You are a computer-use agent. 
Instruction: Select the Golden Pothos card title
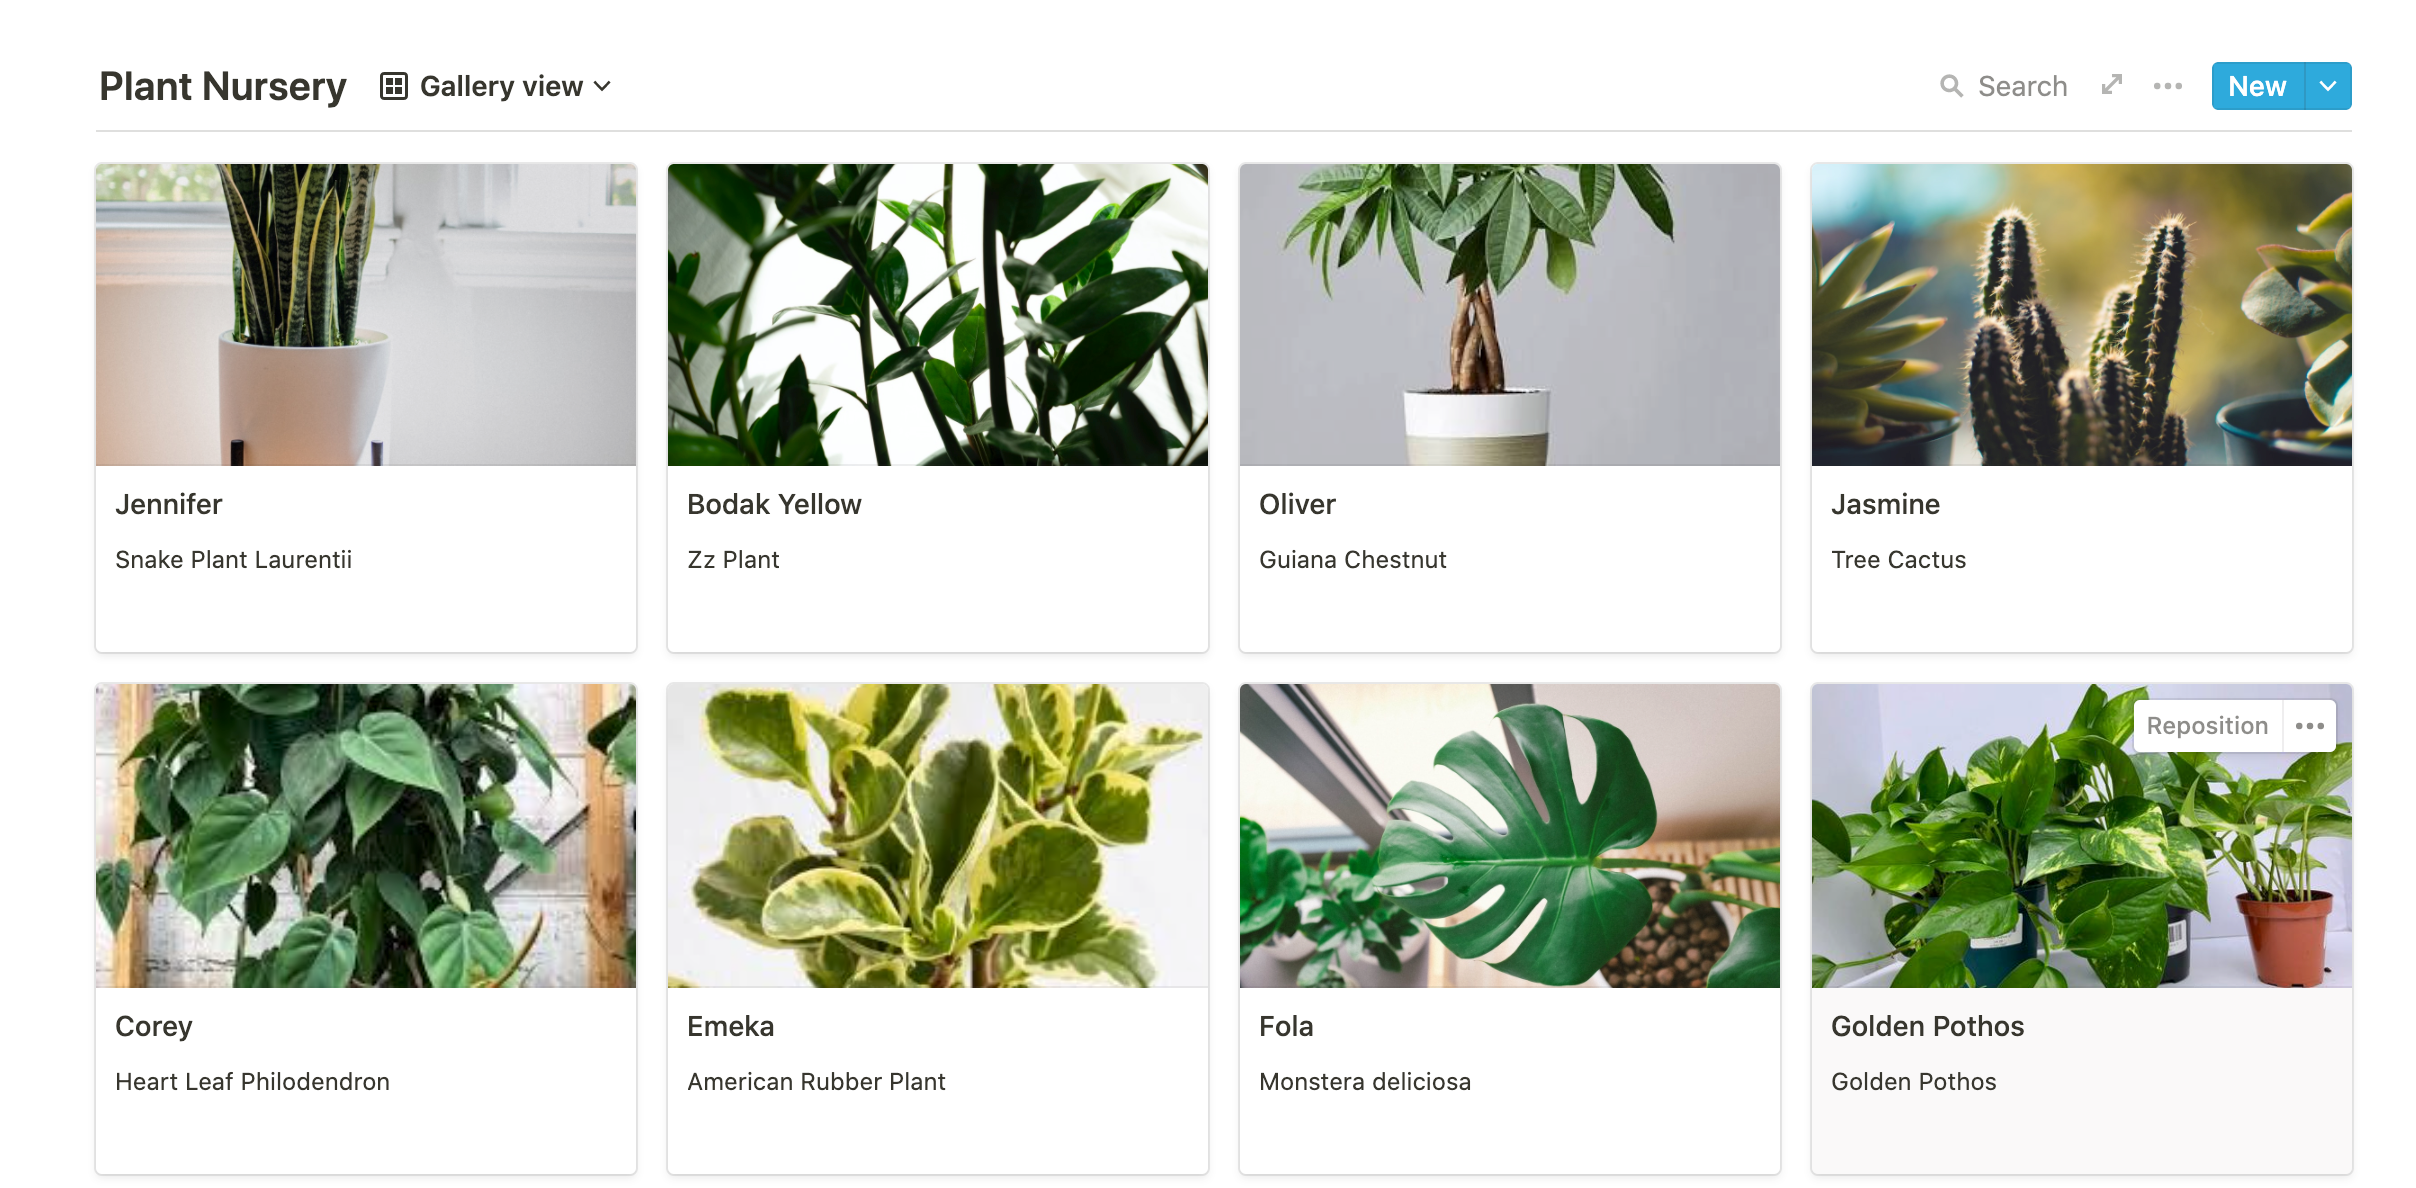[x=1927, y=1026]
